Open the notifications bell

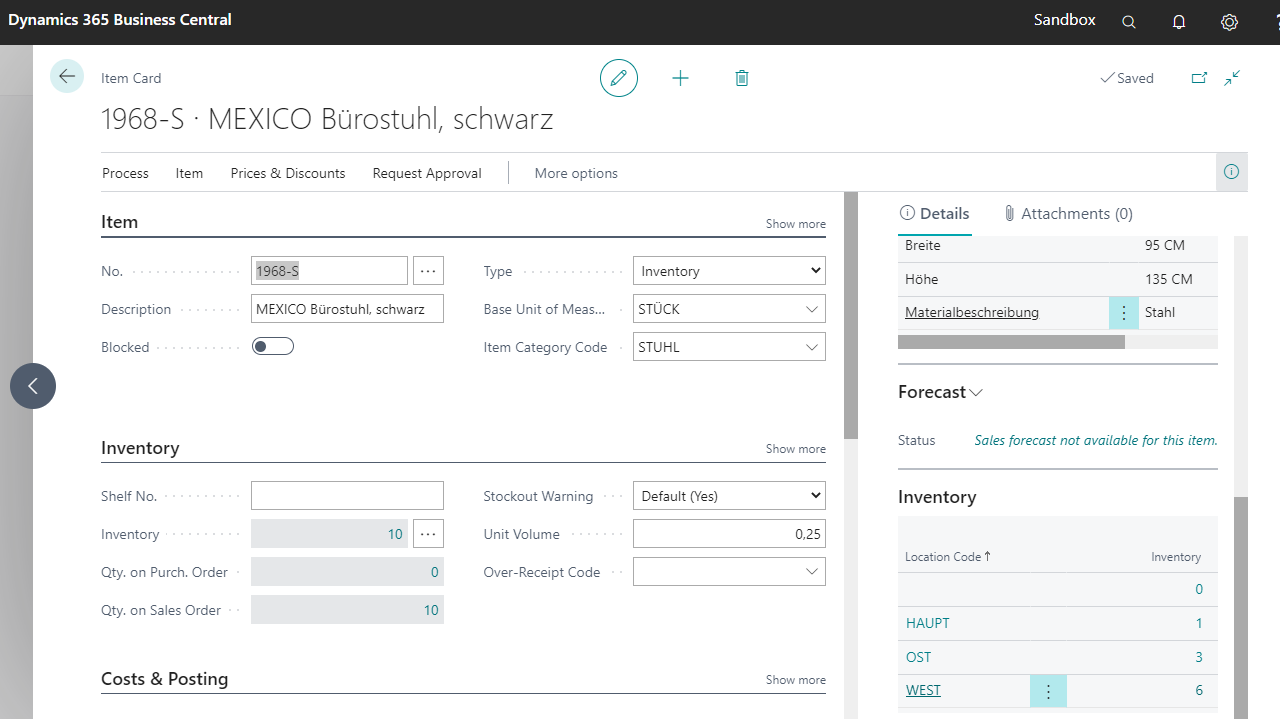click(1179, 22)
